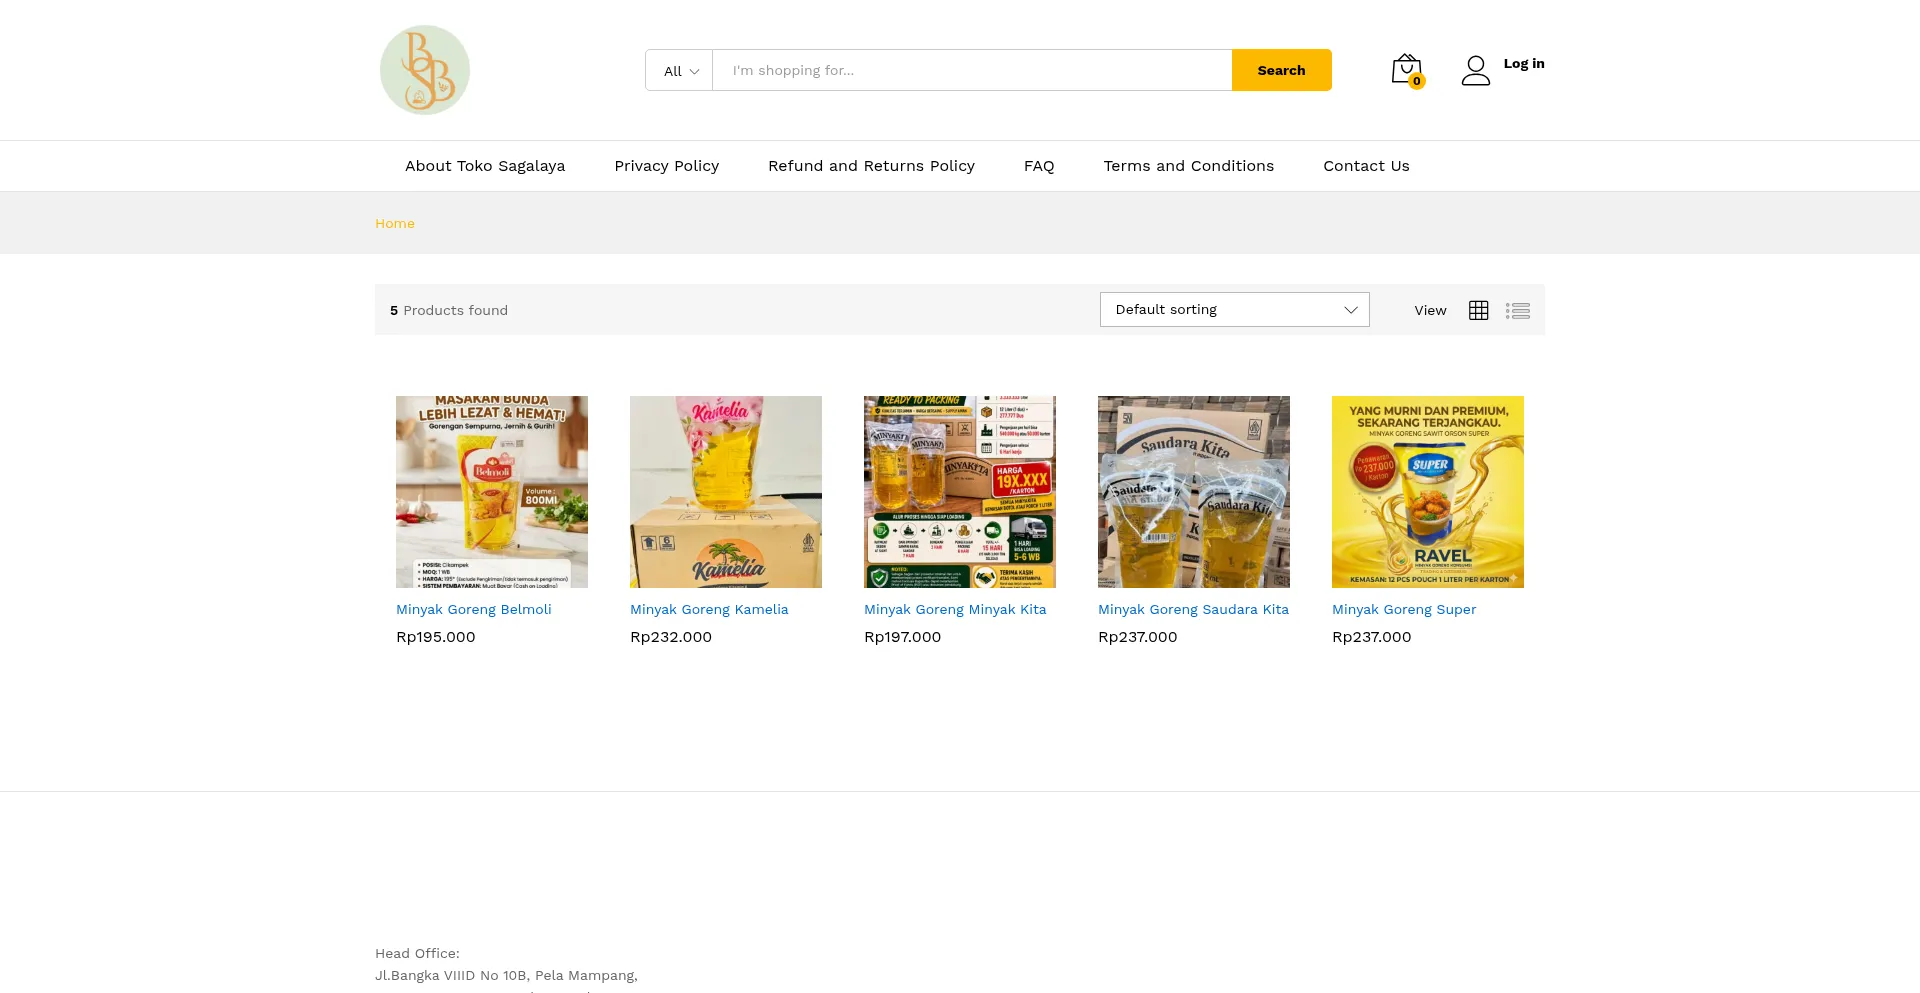Click the Home breadcrumb link
The height and width of the screenshot is (993, 1920).
[x=395, y=223]
